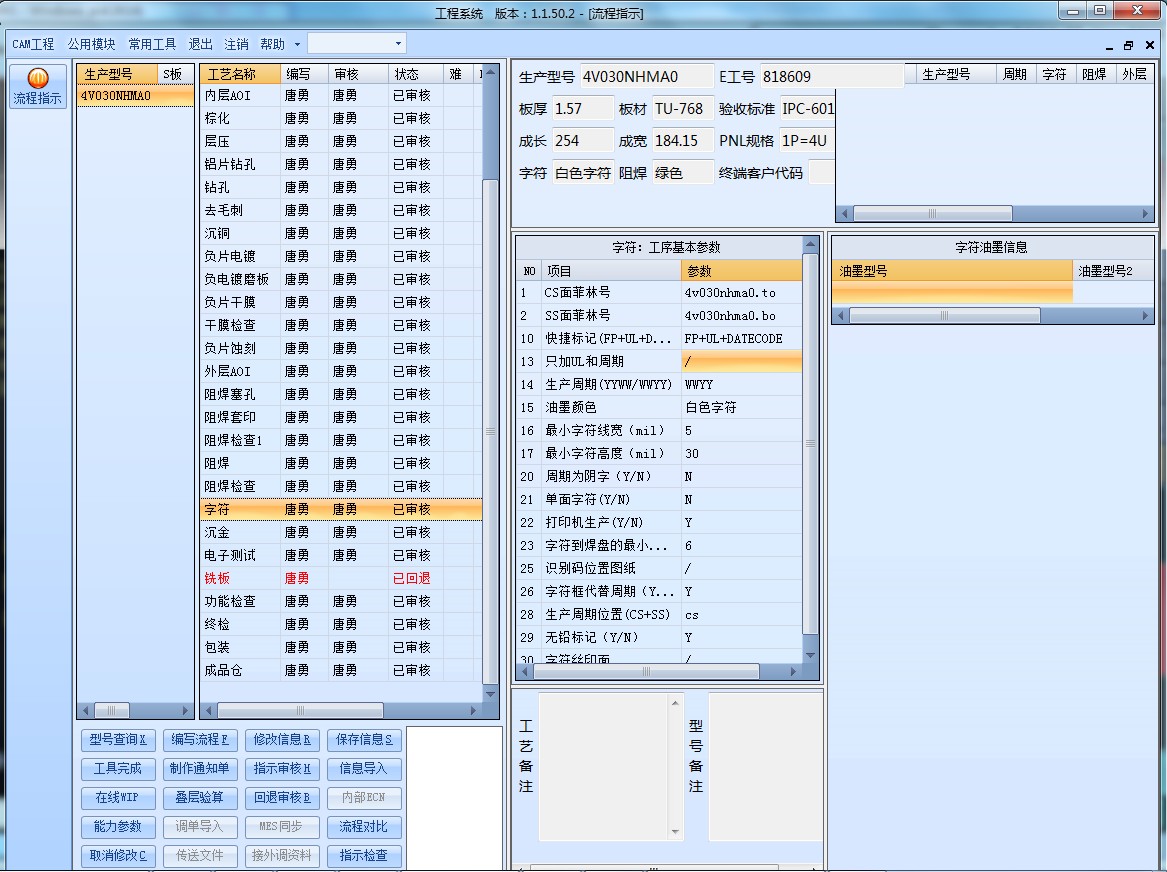Click the 生产型号 input field
Image resolution: width=1167 pixels, height=872 pixels.
(646, 77)
